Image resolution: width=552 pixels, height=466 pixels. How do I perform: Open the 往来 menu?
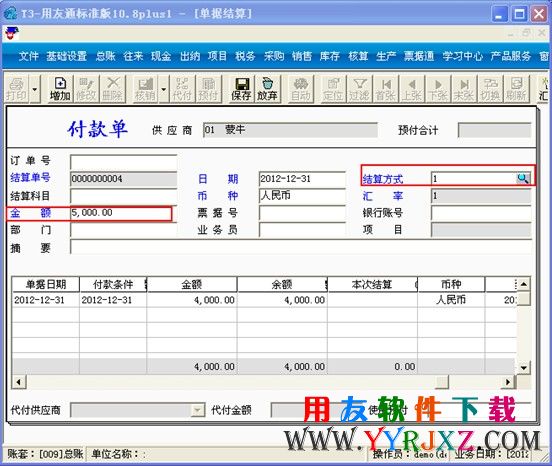pyautogui.click(x=133, y=56)
